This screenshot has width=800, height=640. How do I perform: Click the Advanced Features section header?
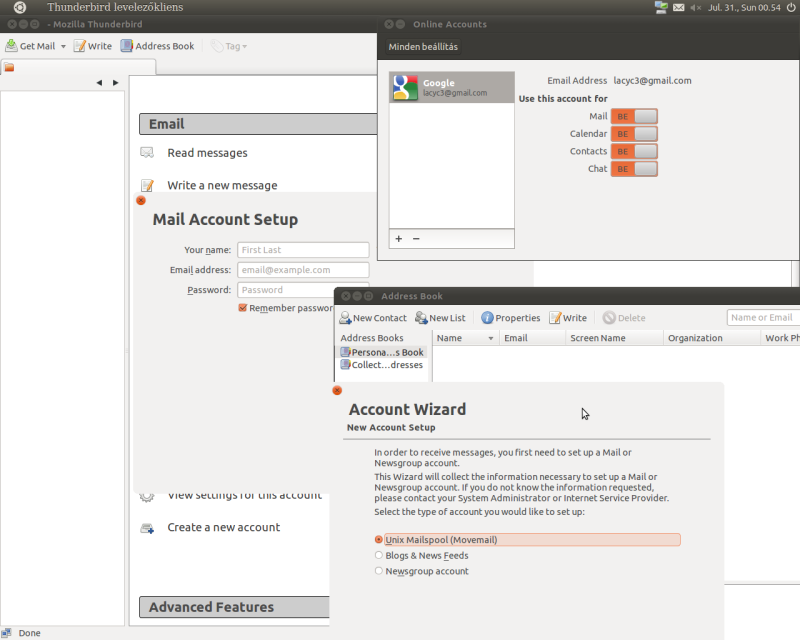234,607
